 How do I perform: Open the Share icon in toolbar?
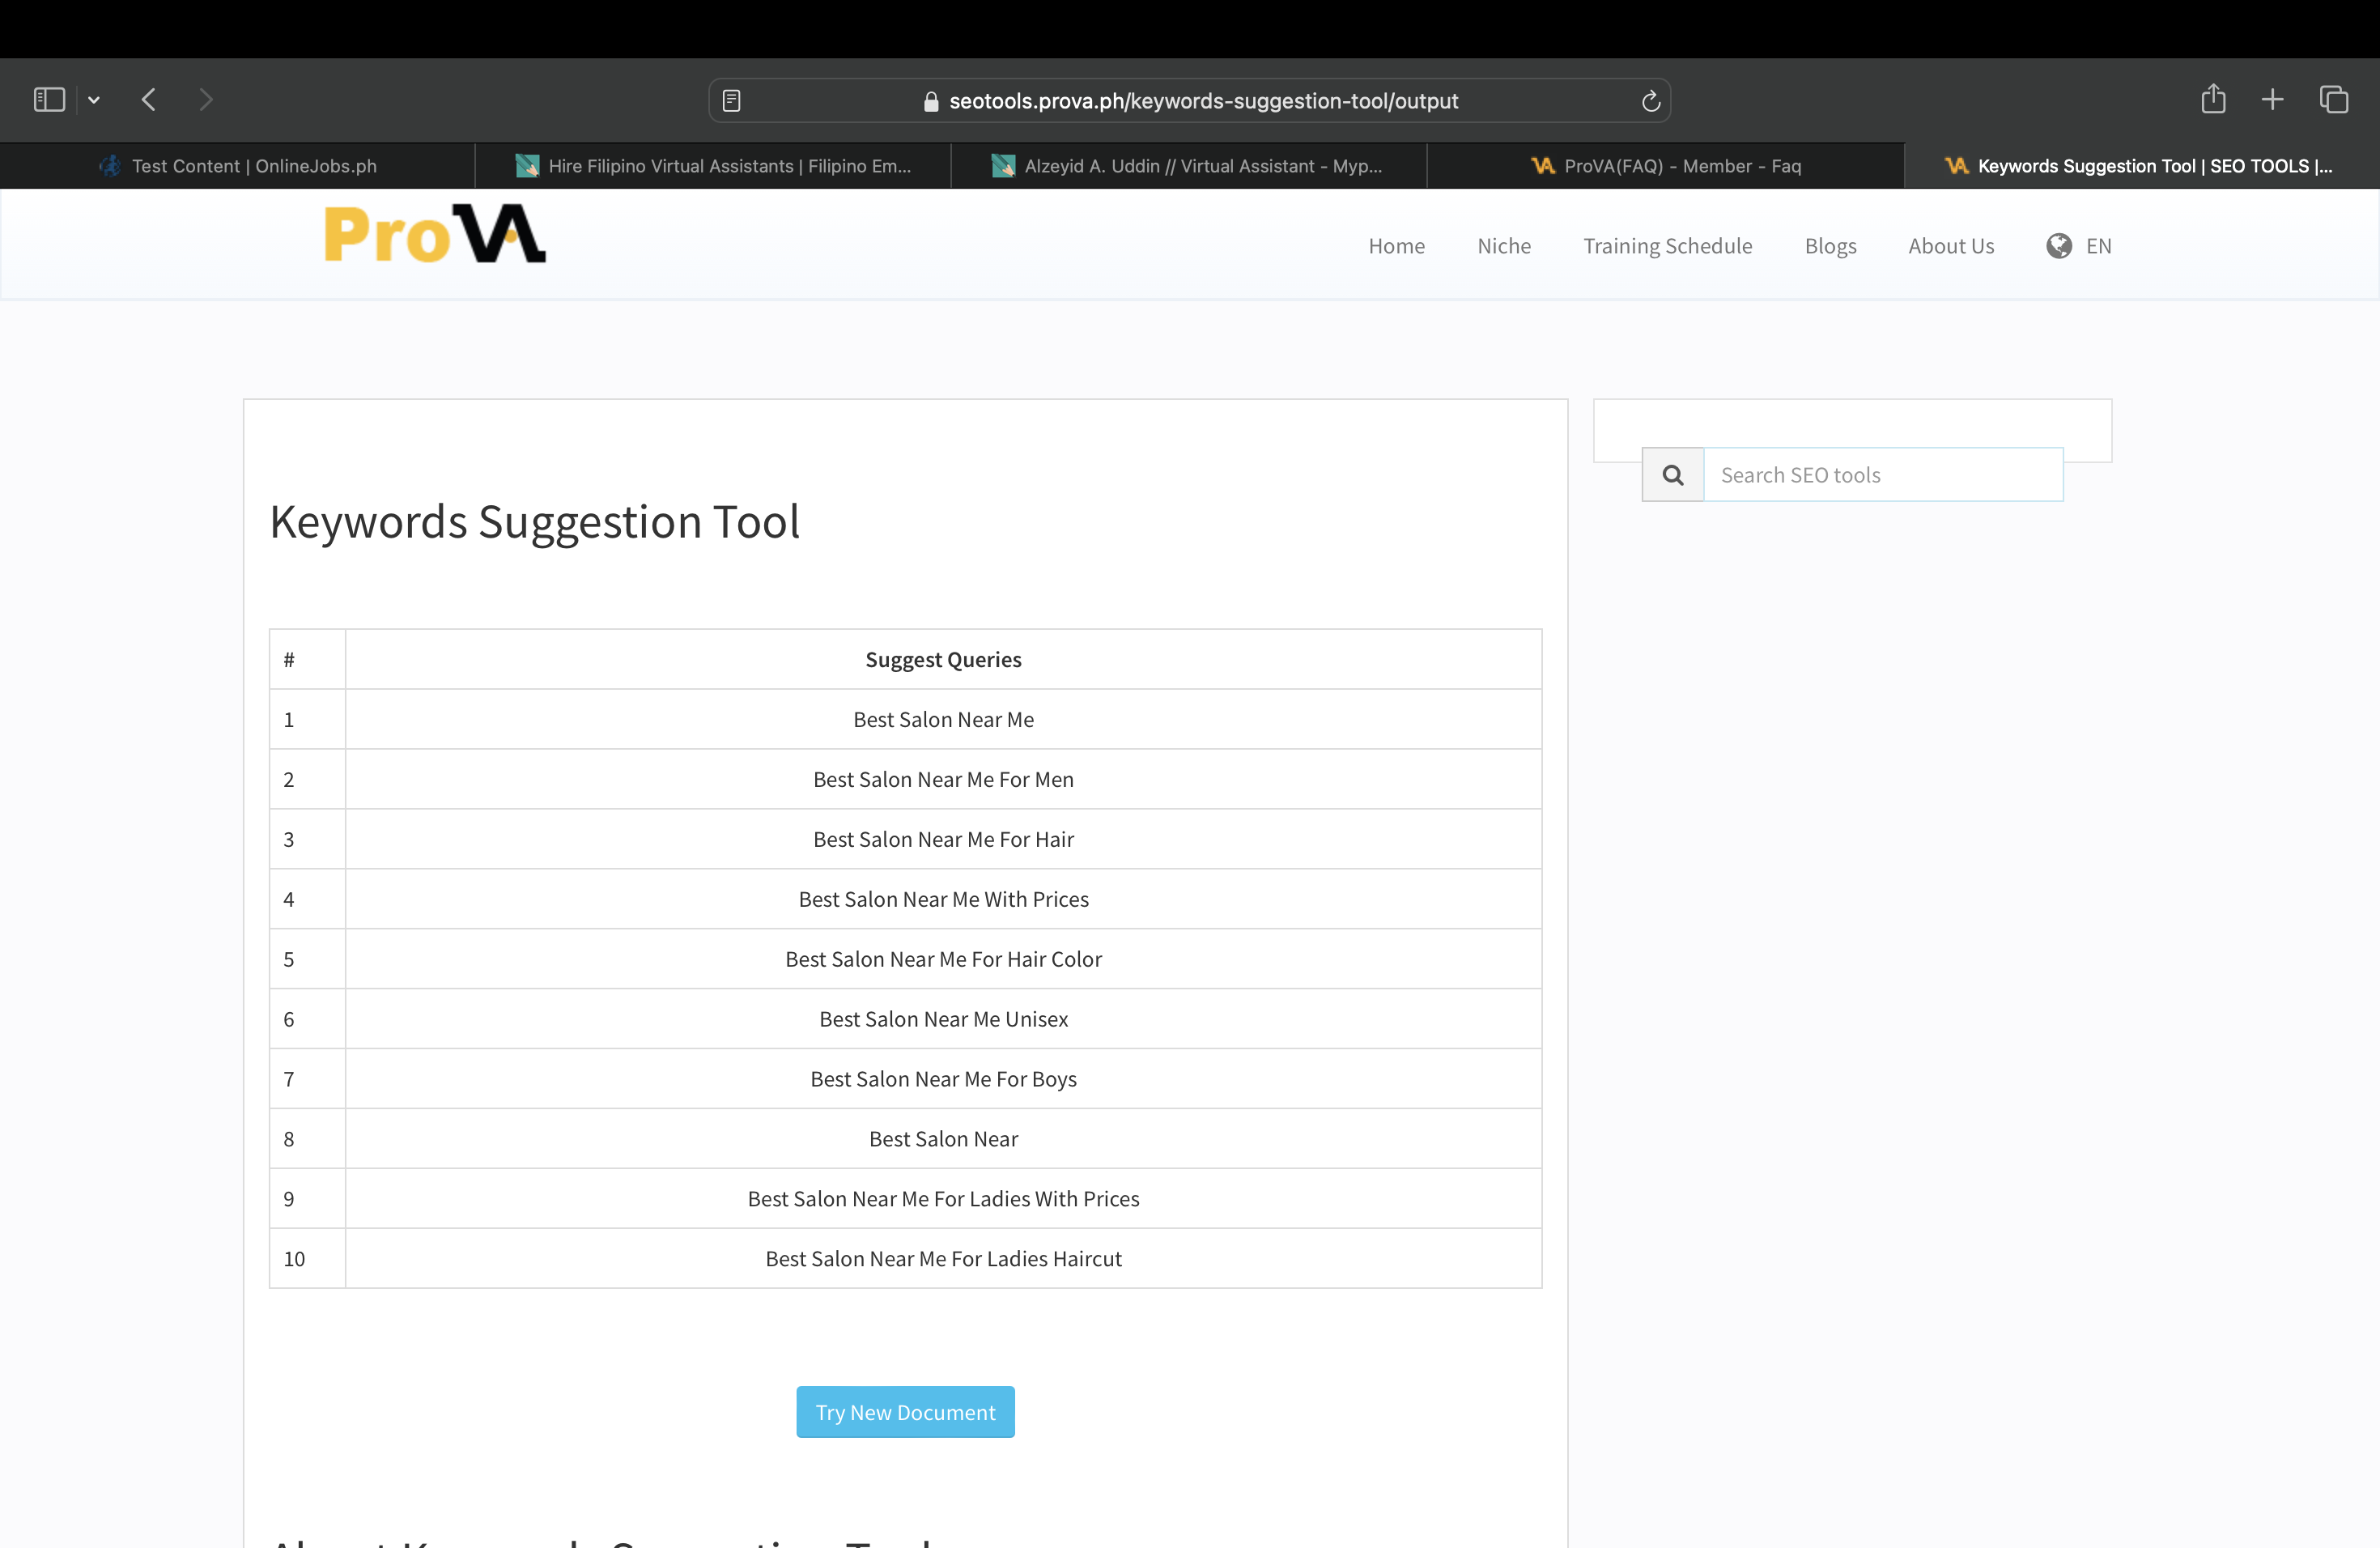(2213, 99)
